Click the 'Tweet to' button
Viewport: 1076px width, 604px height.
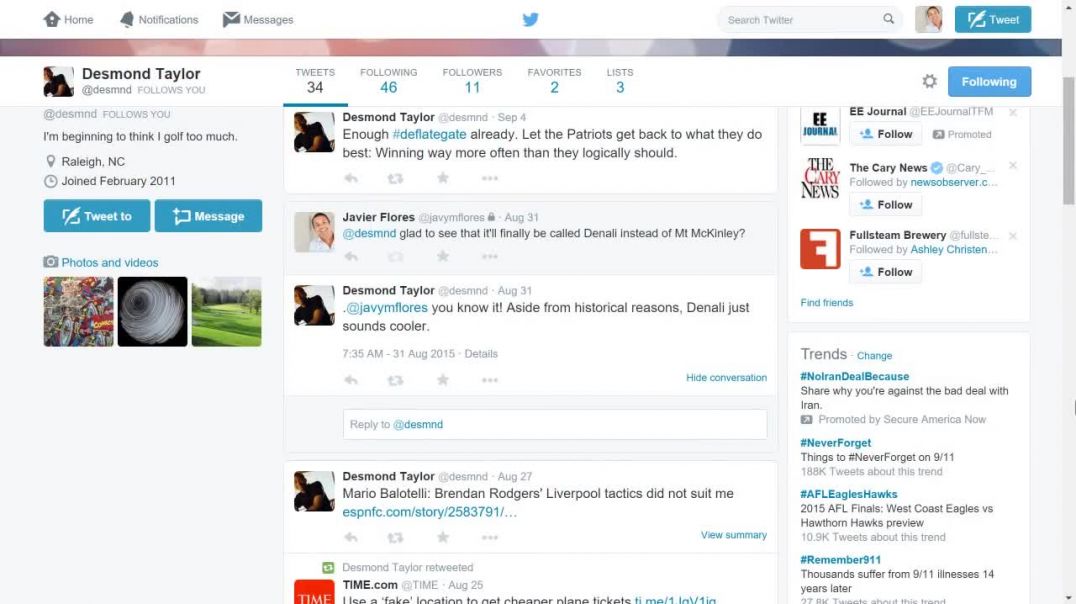point(97,216)
